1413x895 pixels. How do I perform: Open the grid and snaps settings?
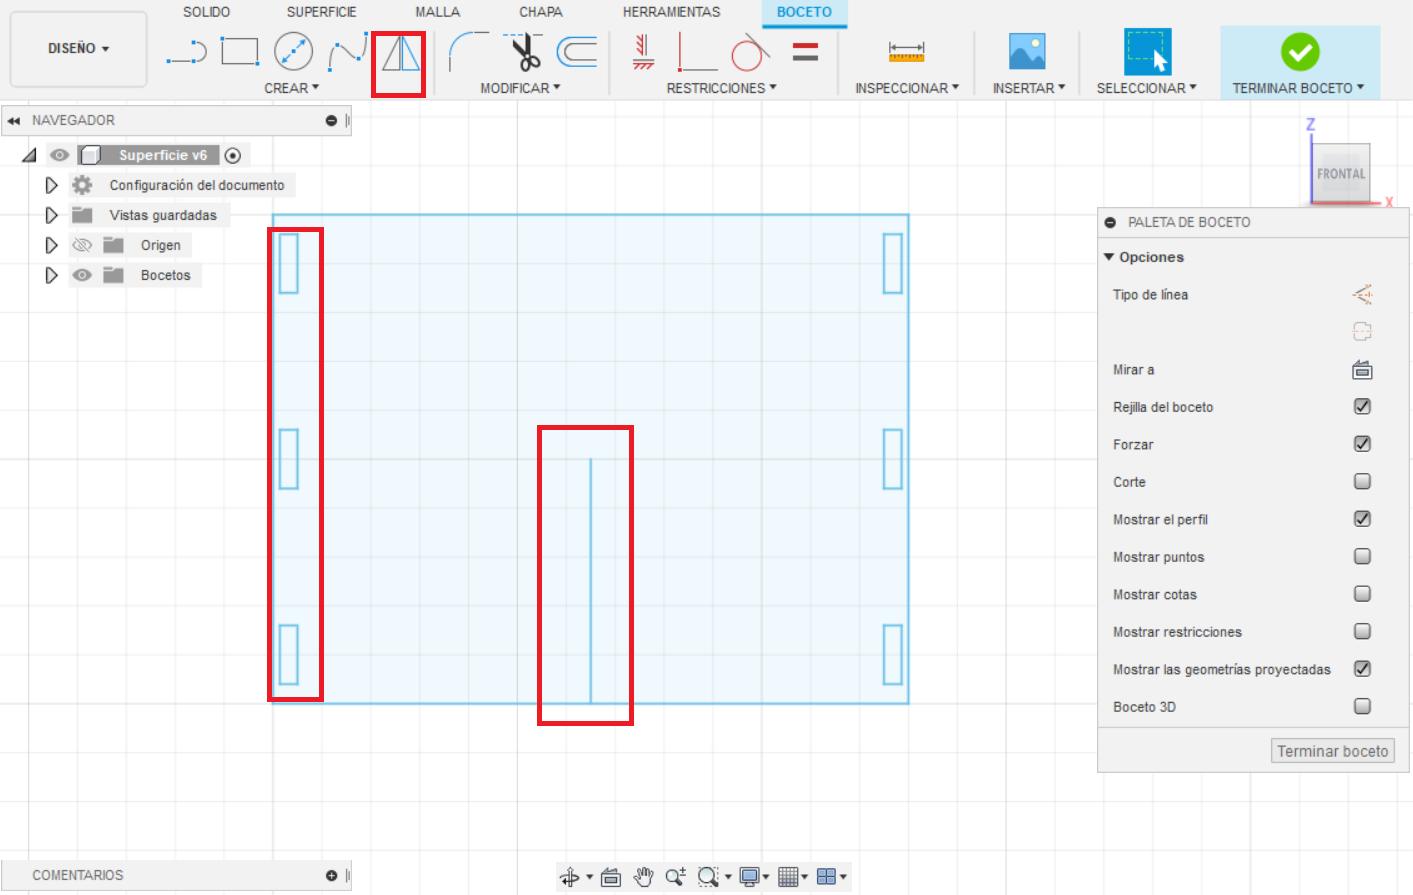click(791, 877)
